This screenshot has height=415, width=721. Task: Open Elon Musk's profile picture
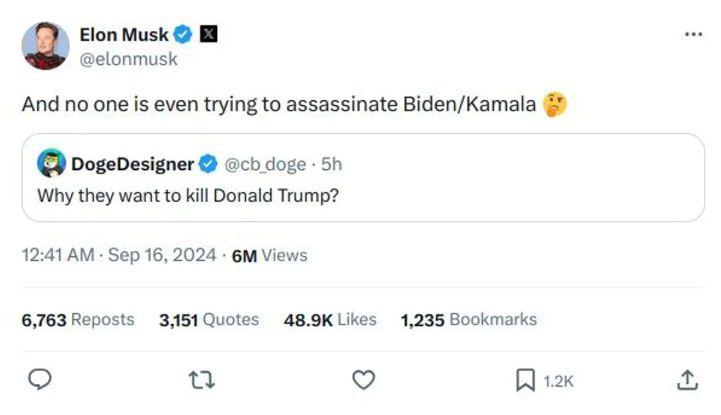pos(45,46)
